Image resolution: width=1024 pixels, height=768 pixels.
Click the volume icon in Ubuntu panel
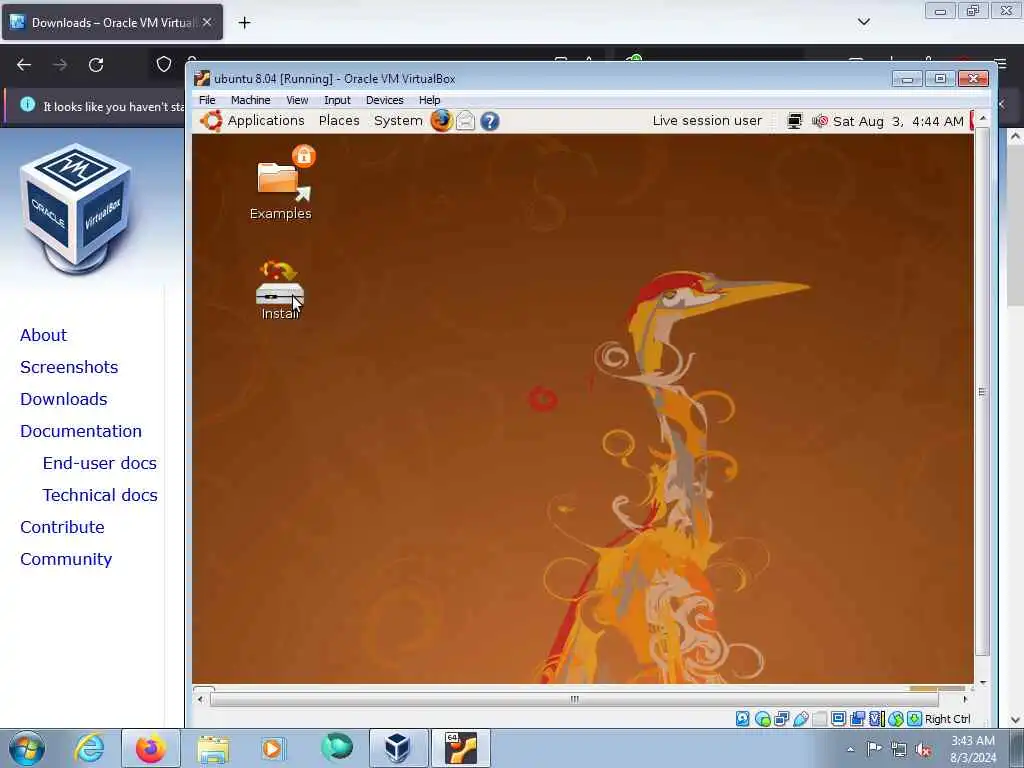[820, 121]
